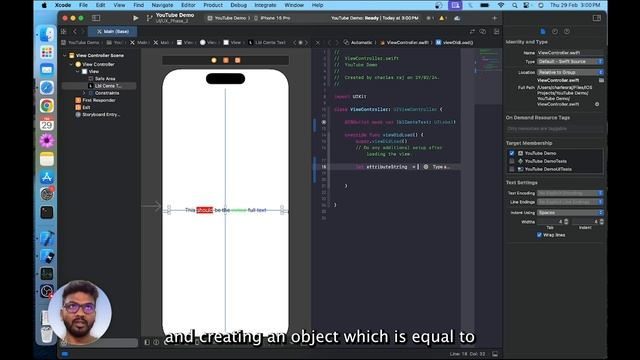Click the Exit icon above the canvas
This screenshot has width=640, height=360.
tap(238, 60)
